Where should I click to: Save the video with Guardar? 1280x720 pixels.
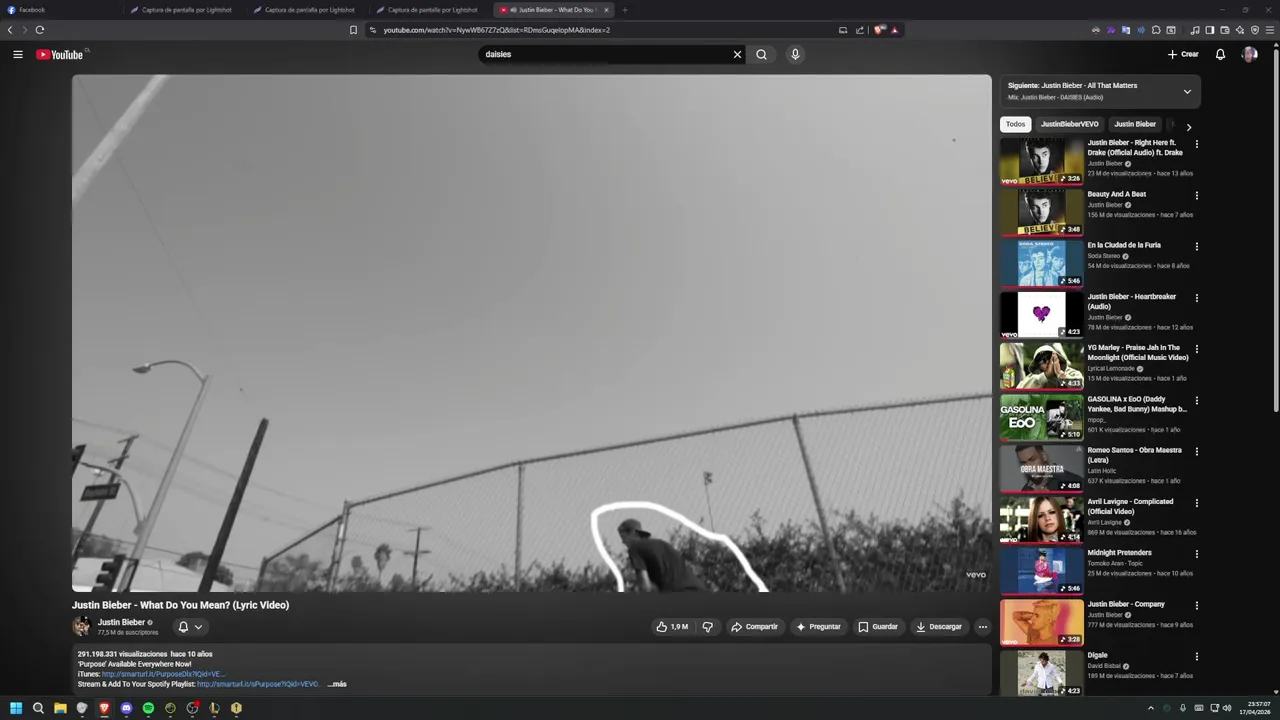(878, 627)
